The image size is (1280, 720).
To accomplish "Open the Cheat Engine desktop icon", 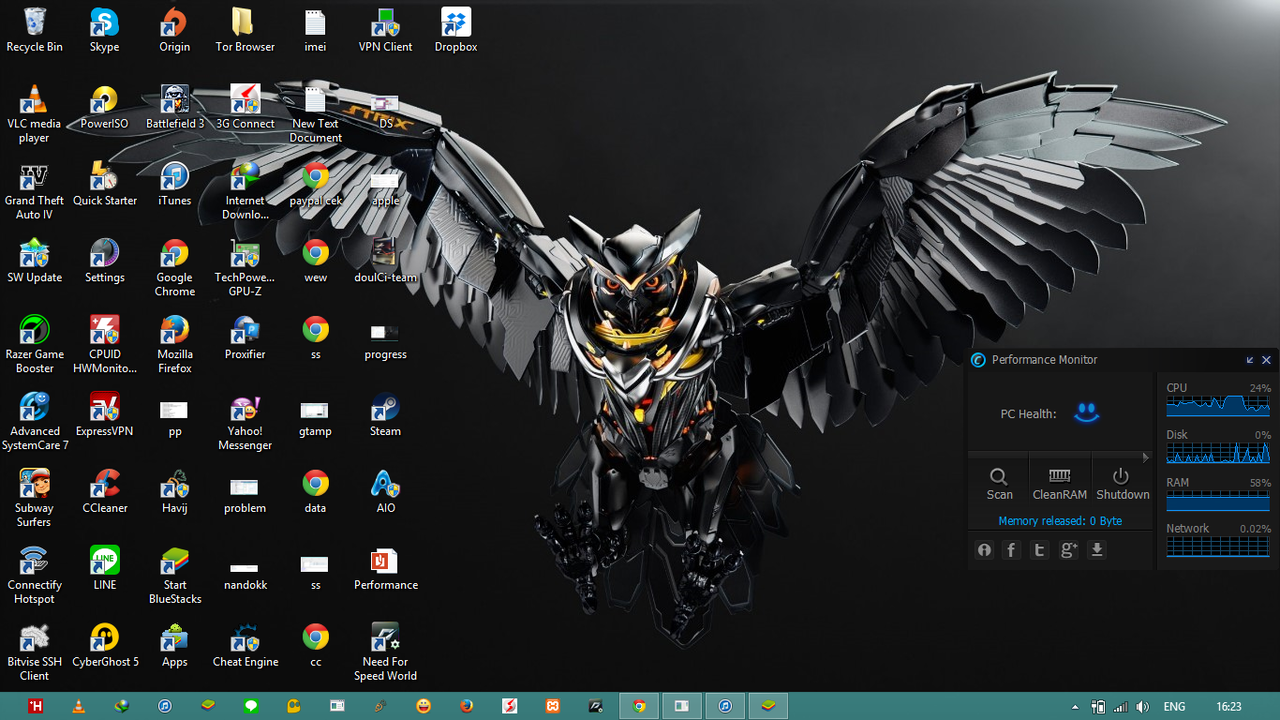I will pos(245,646).
